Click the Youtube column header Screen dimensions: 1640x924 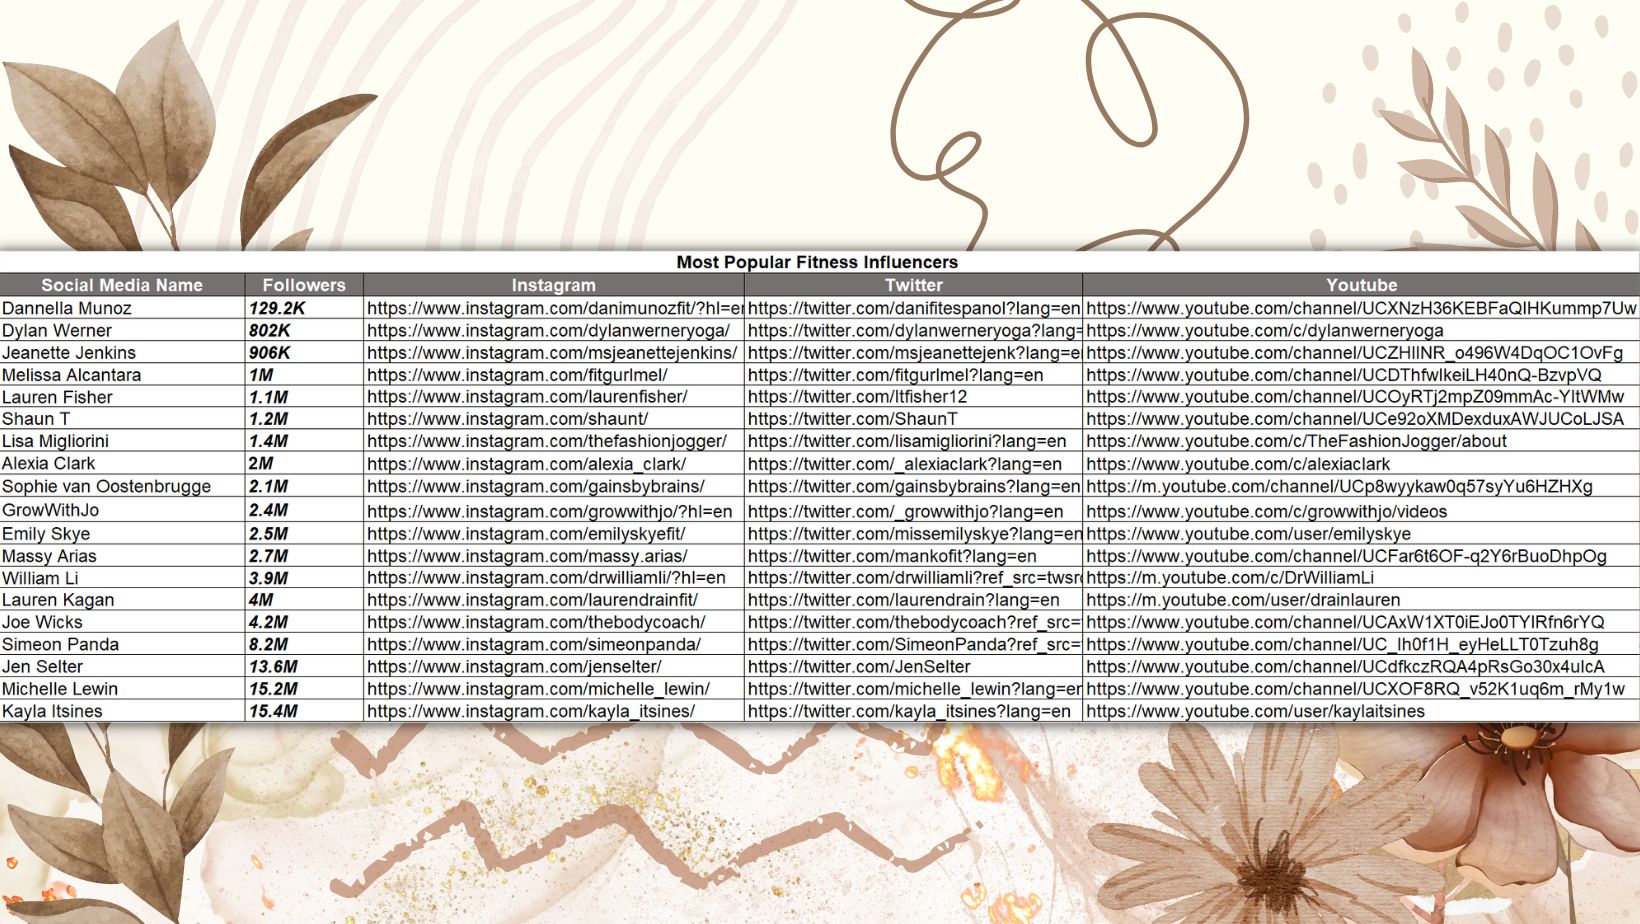coord(1361,285)
